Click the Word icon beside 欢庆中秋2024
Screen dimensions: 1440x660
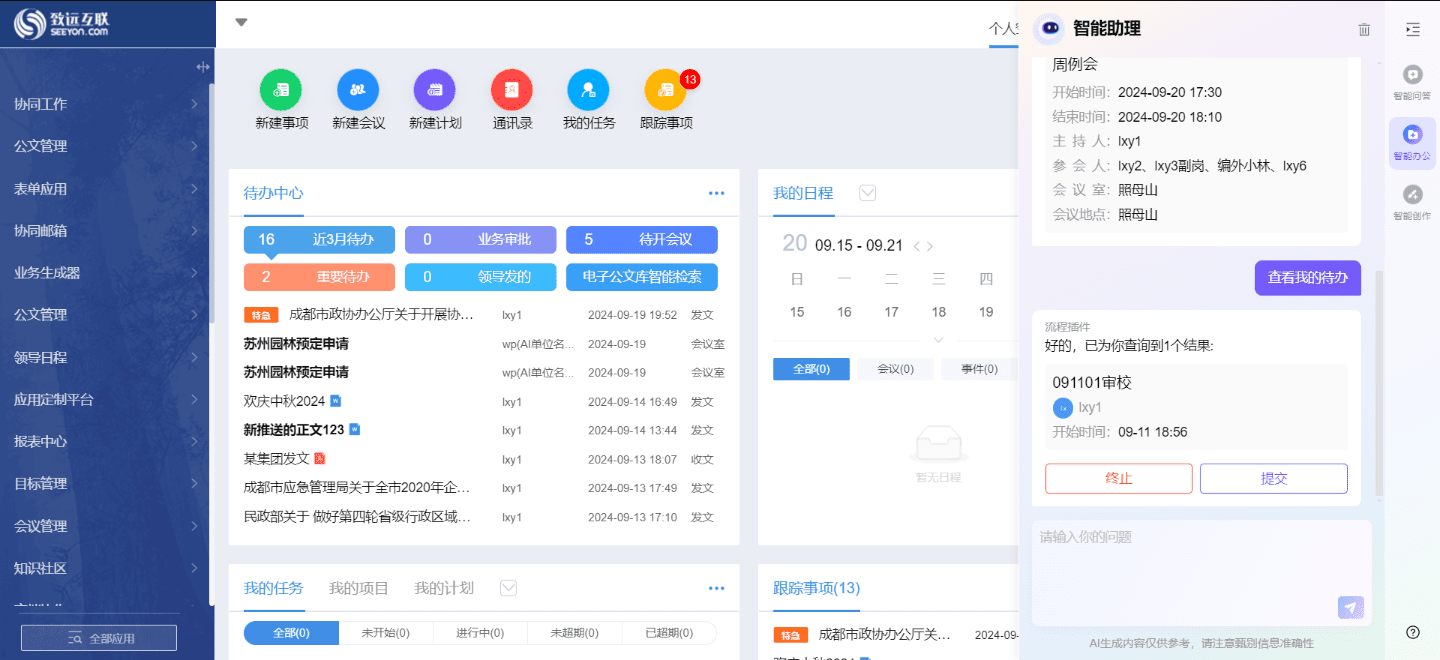tap(336, 401)
